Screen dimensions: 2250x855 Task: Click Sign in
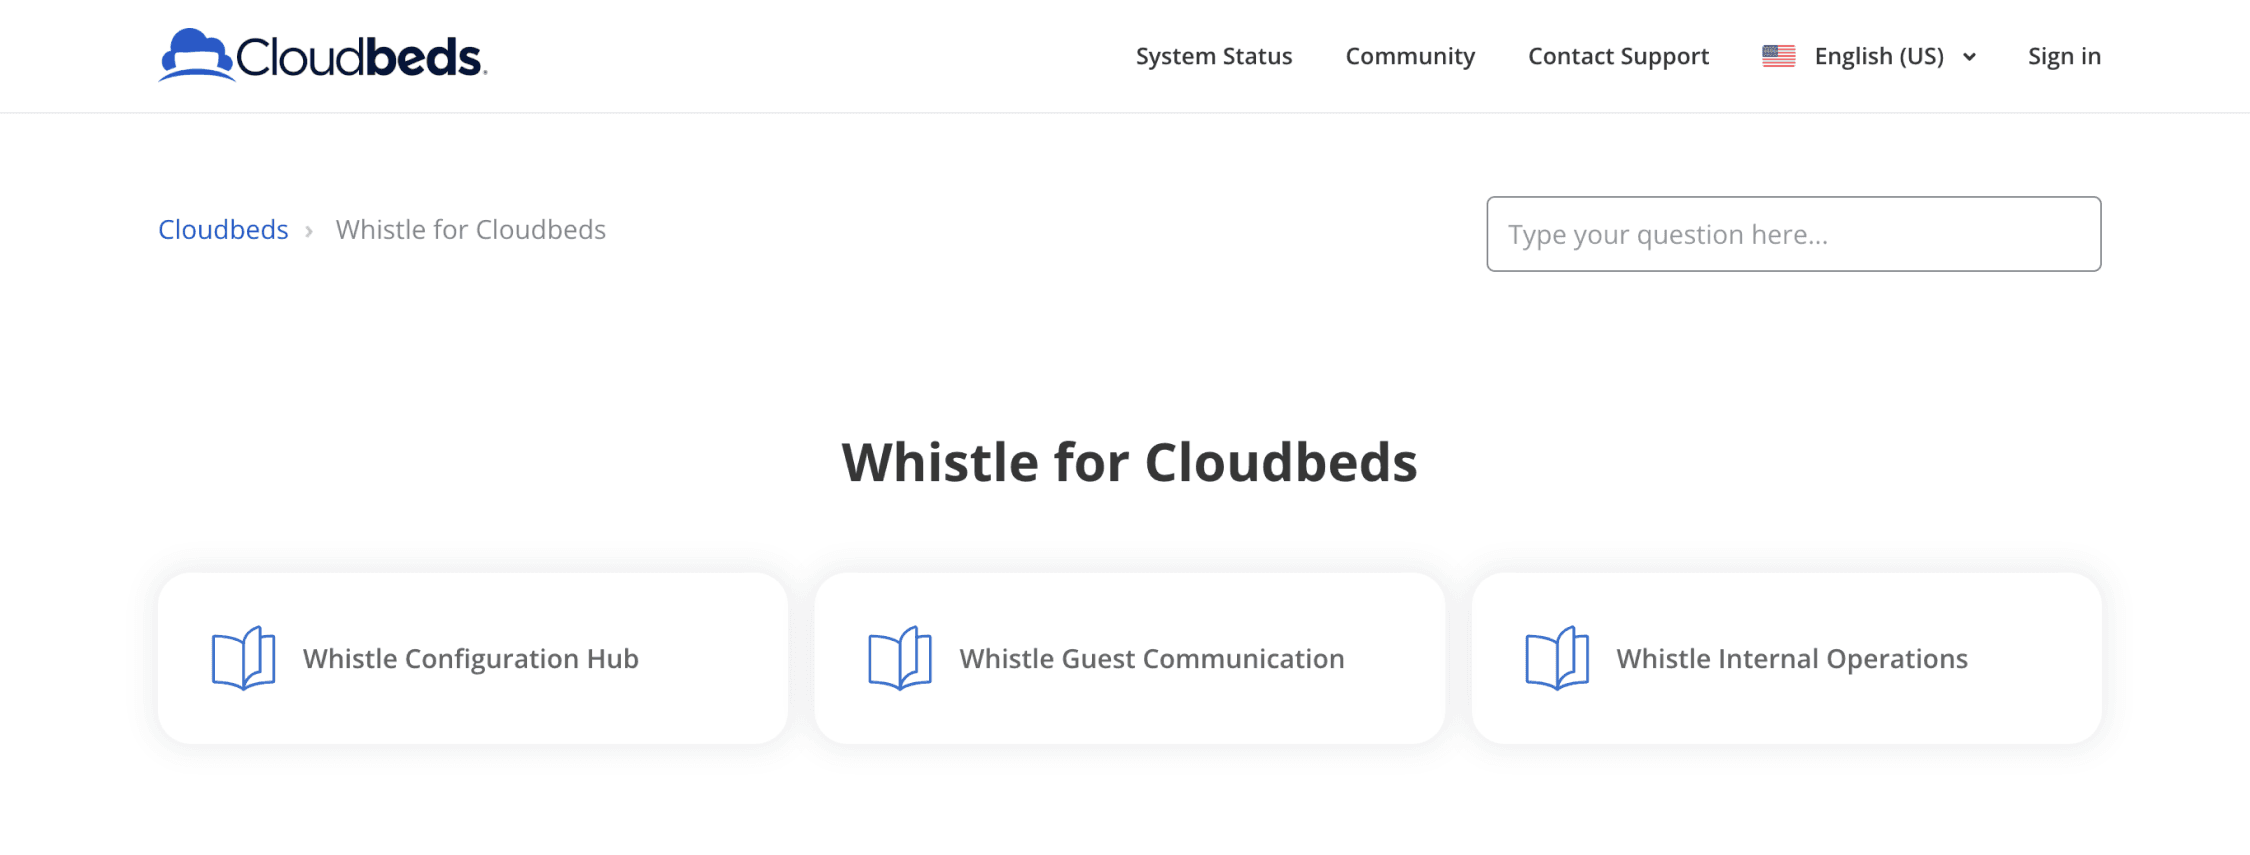click(x=2064, y=56)
